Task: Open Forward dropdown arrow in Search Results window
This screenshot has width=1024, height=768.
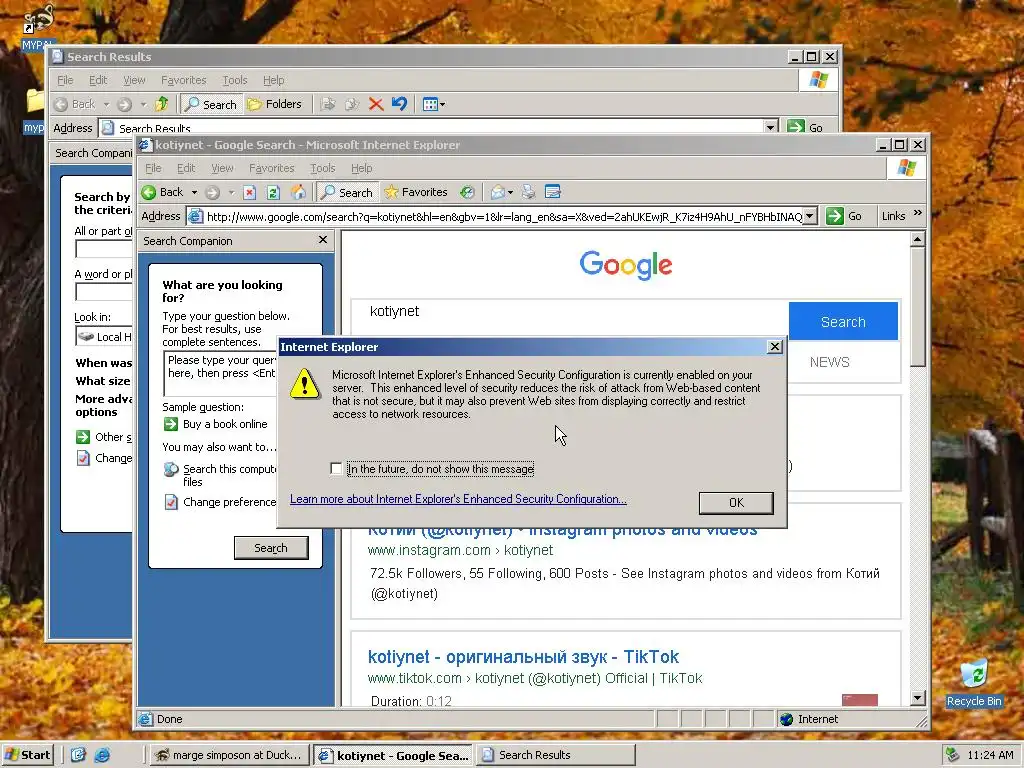Action: coord(143,104)
